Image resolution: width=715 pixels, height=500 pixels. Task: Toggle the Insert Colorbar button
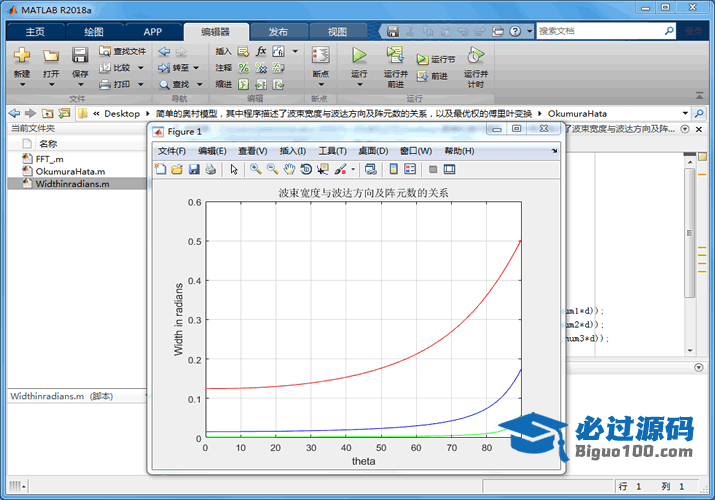pyautogui.click(x=393, y=169)
